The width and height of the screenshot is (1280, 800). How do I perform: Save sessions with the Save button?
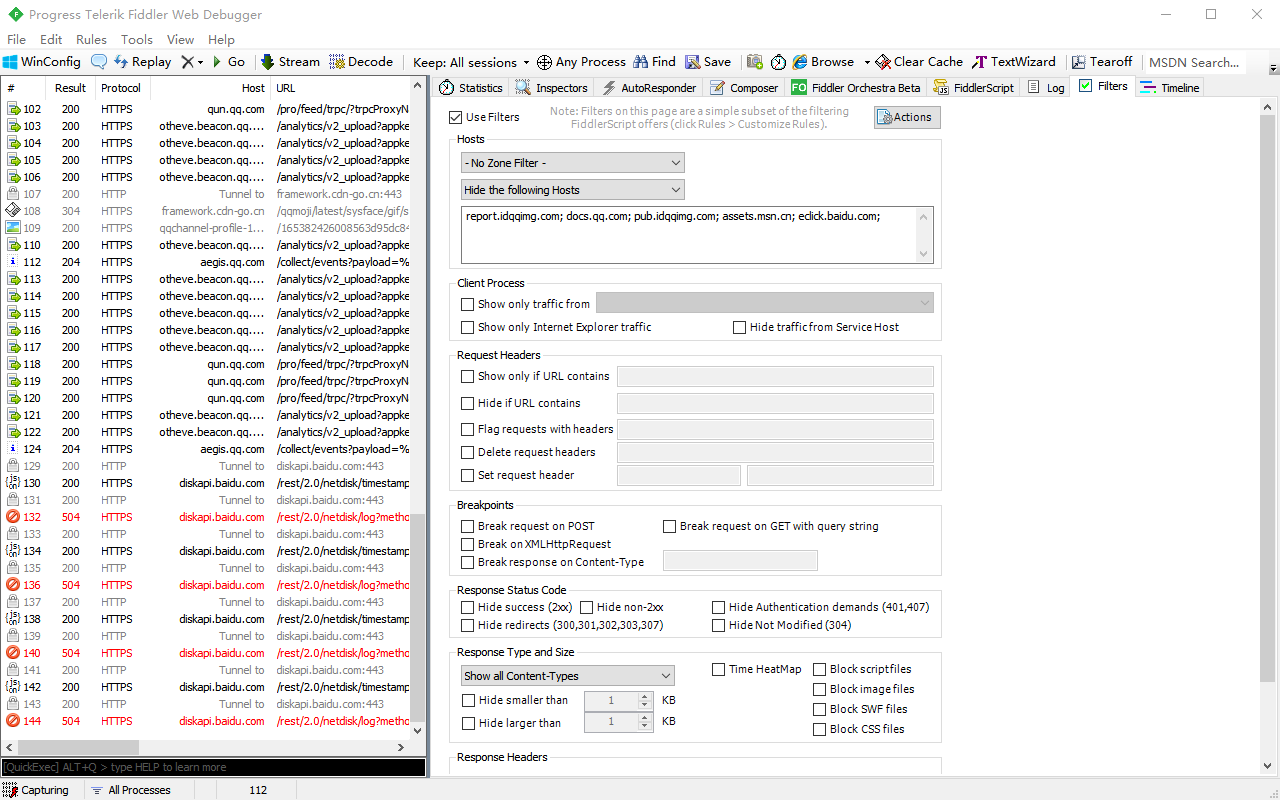(708, 62)
